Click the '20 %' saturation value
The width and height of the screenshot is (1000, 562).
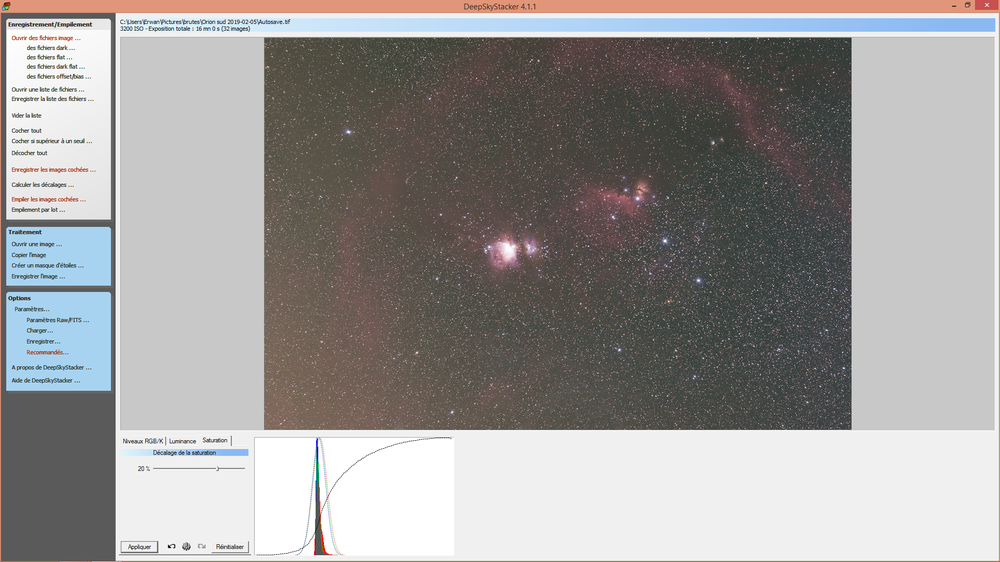tap(143, 469)
